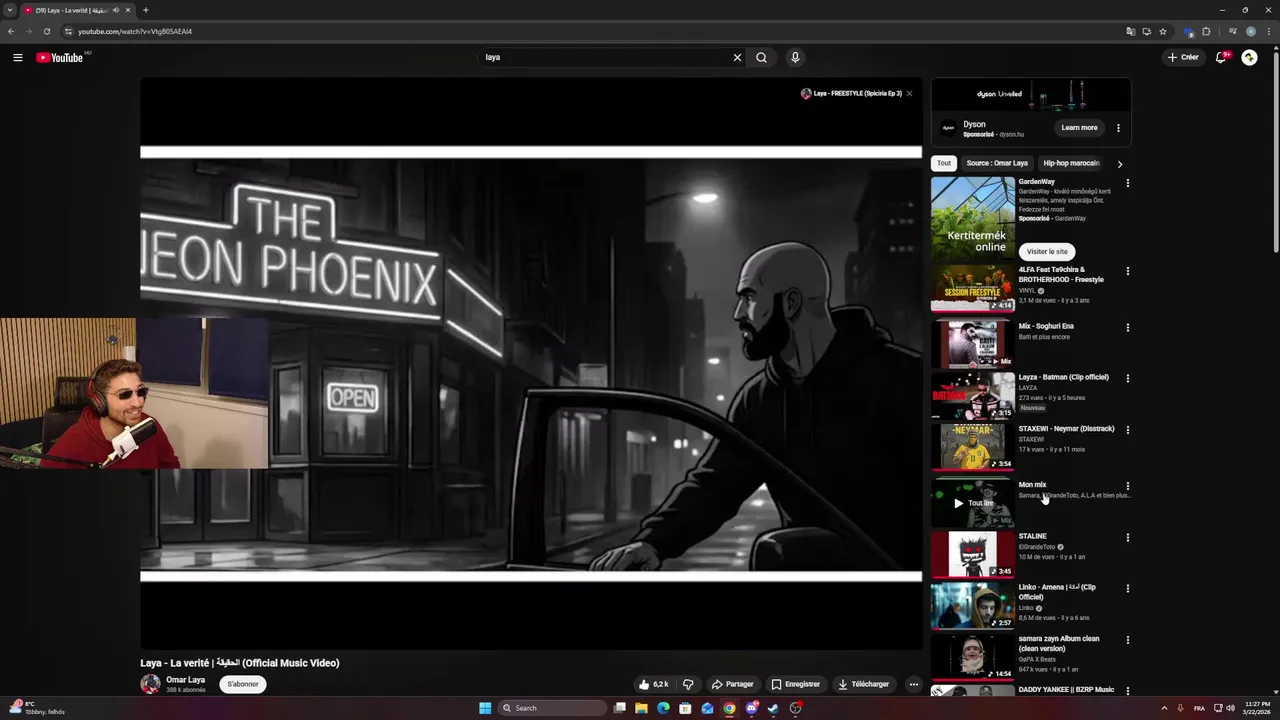Switch to the Laya - La verité browser tab

pos(77,10)
